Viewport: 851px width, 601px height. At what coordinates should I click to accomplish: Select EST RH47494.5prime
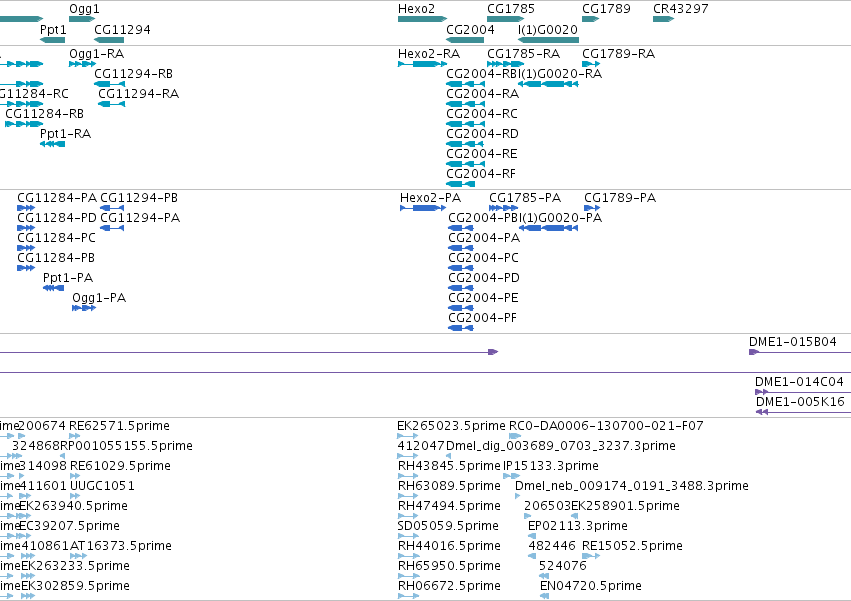click(409, 516)
